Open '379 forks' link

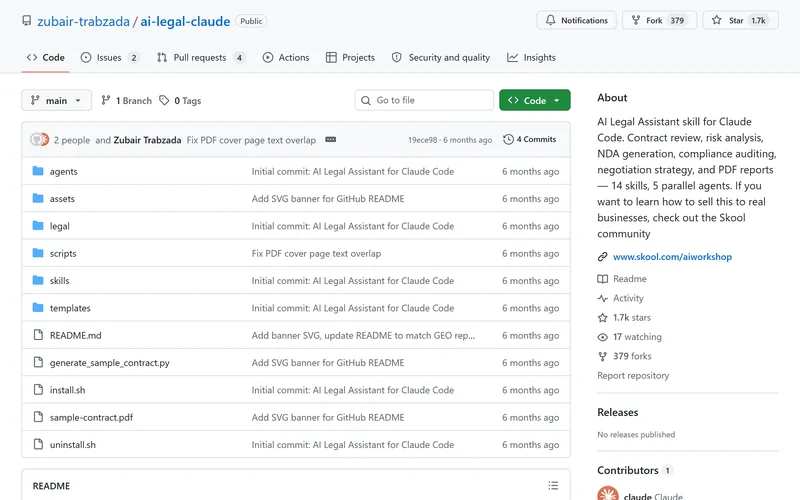coord(632,356)
